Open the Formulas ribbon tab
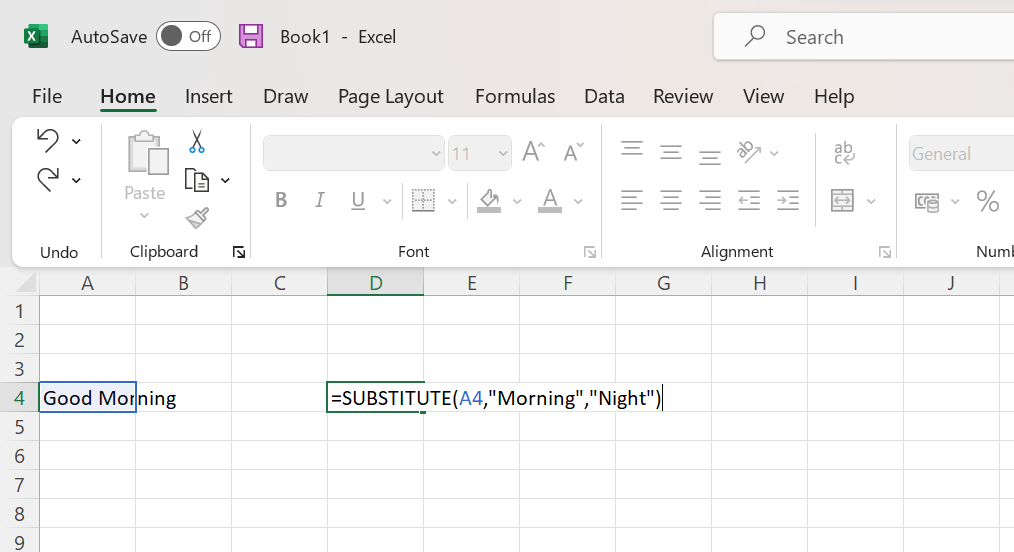 (x=514, y=96)
